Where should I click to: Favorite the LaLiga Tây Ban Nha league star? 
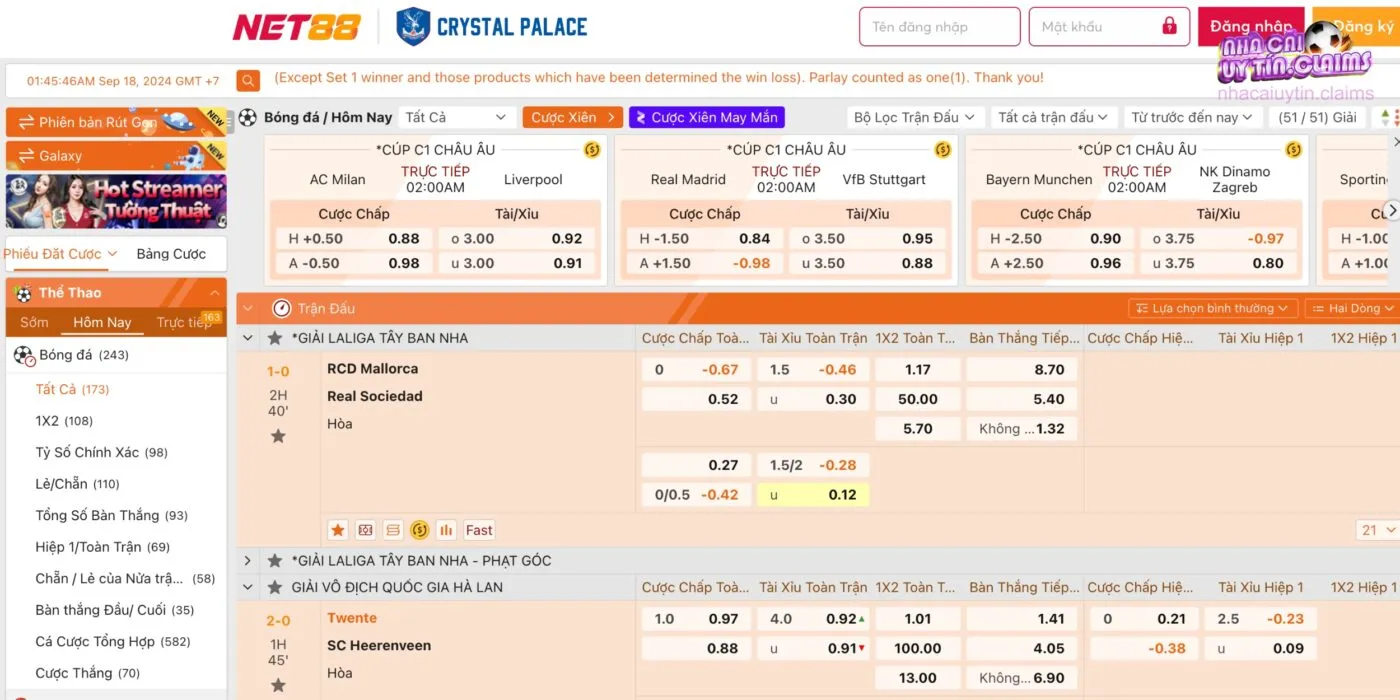(274, 338)
